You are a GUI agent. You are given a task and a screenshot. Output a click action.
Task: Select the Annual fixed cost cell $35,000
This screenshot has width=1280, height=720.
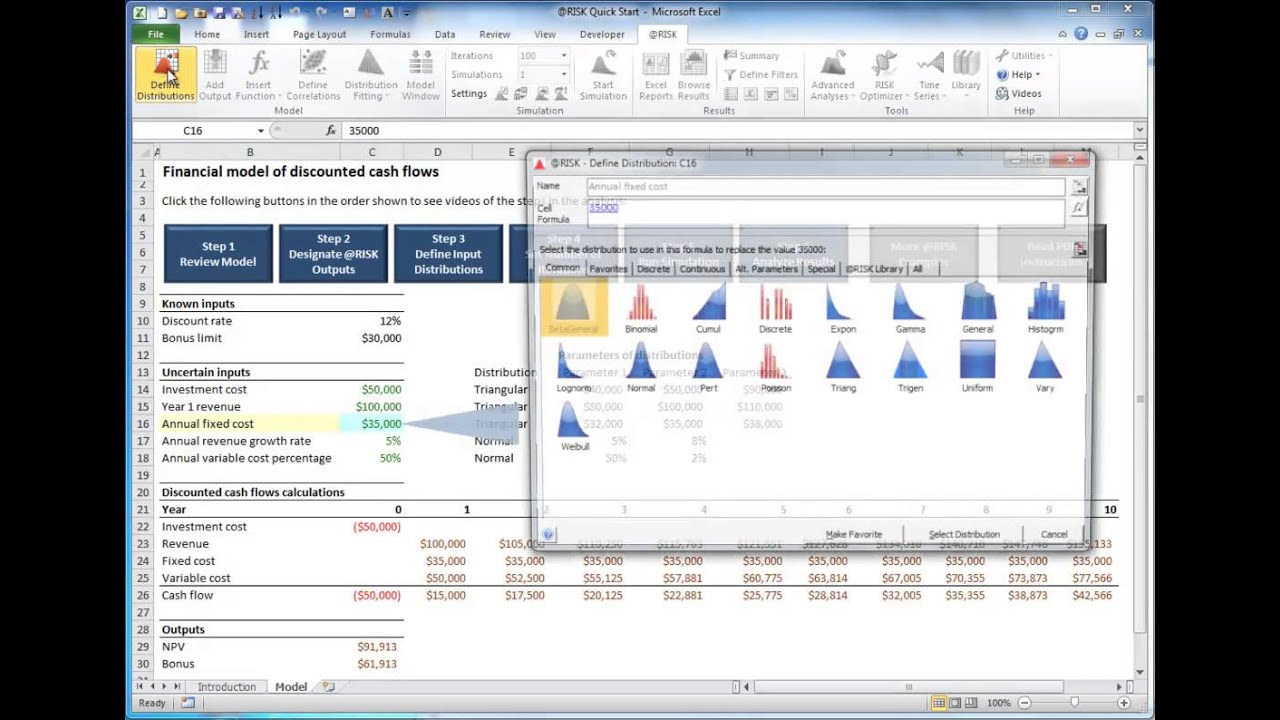(x=372, y=424)
